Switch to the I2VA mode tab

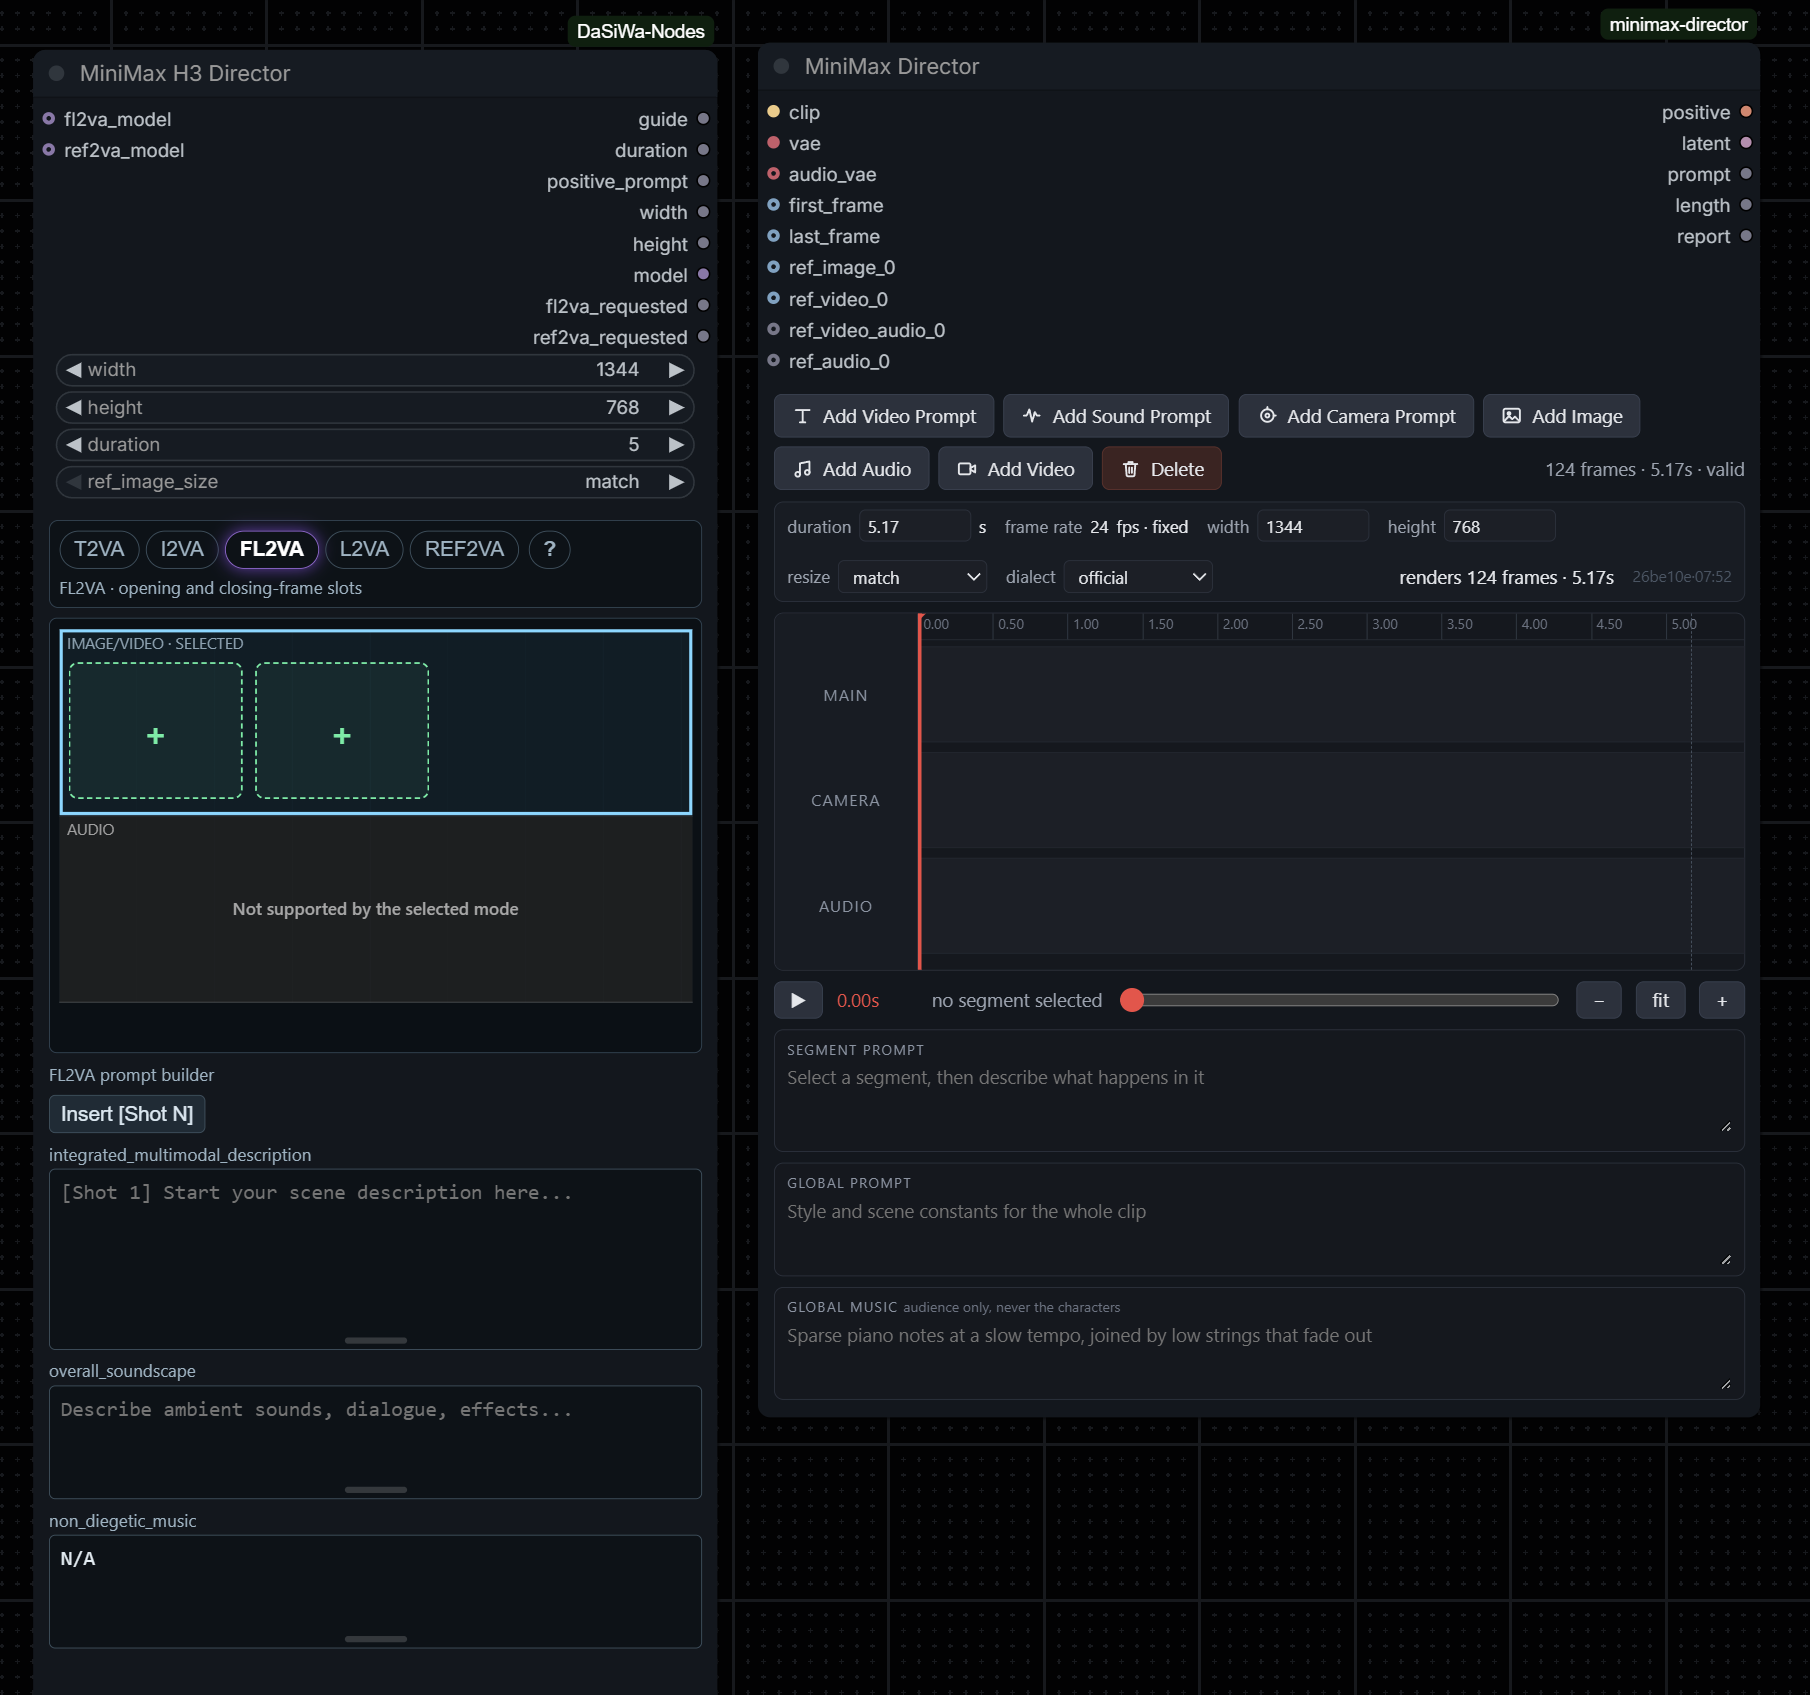pos(182,549)
